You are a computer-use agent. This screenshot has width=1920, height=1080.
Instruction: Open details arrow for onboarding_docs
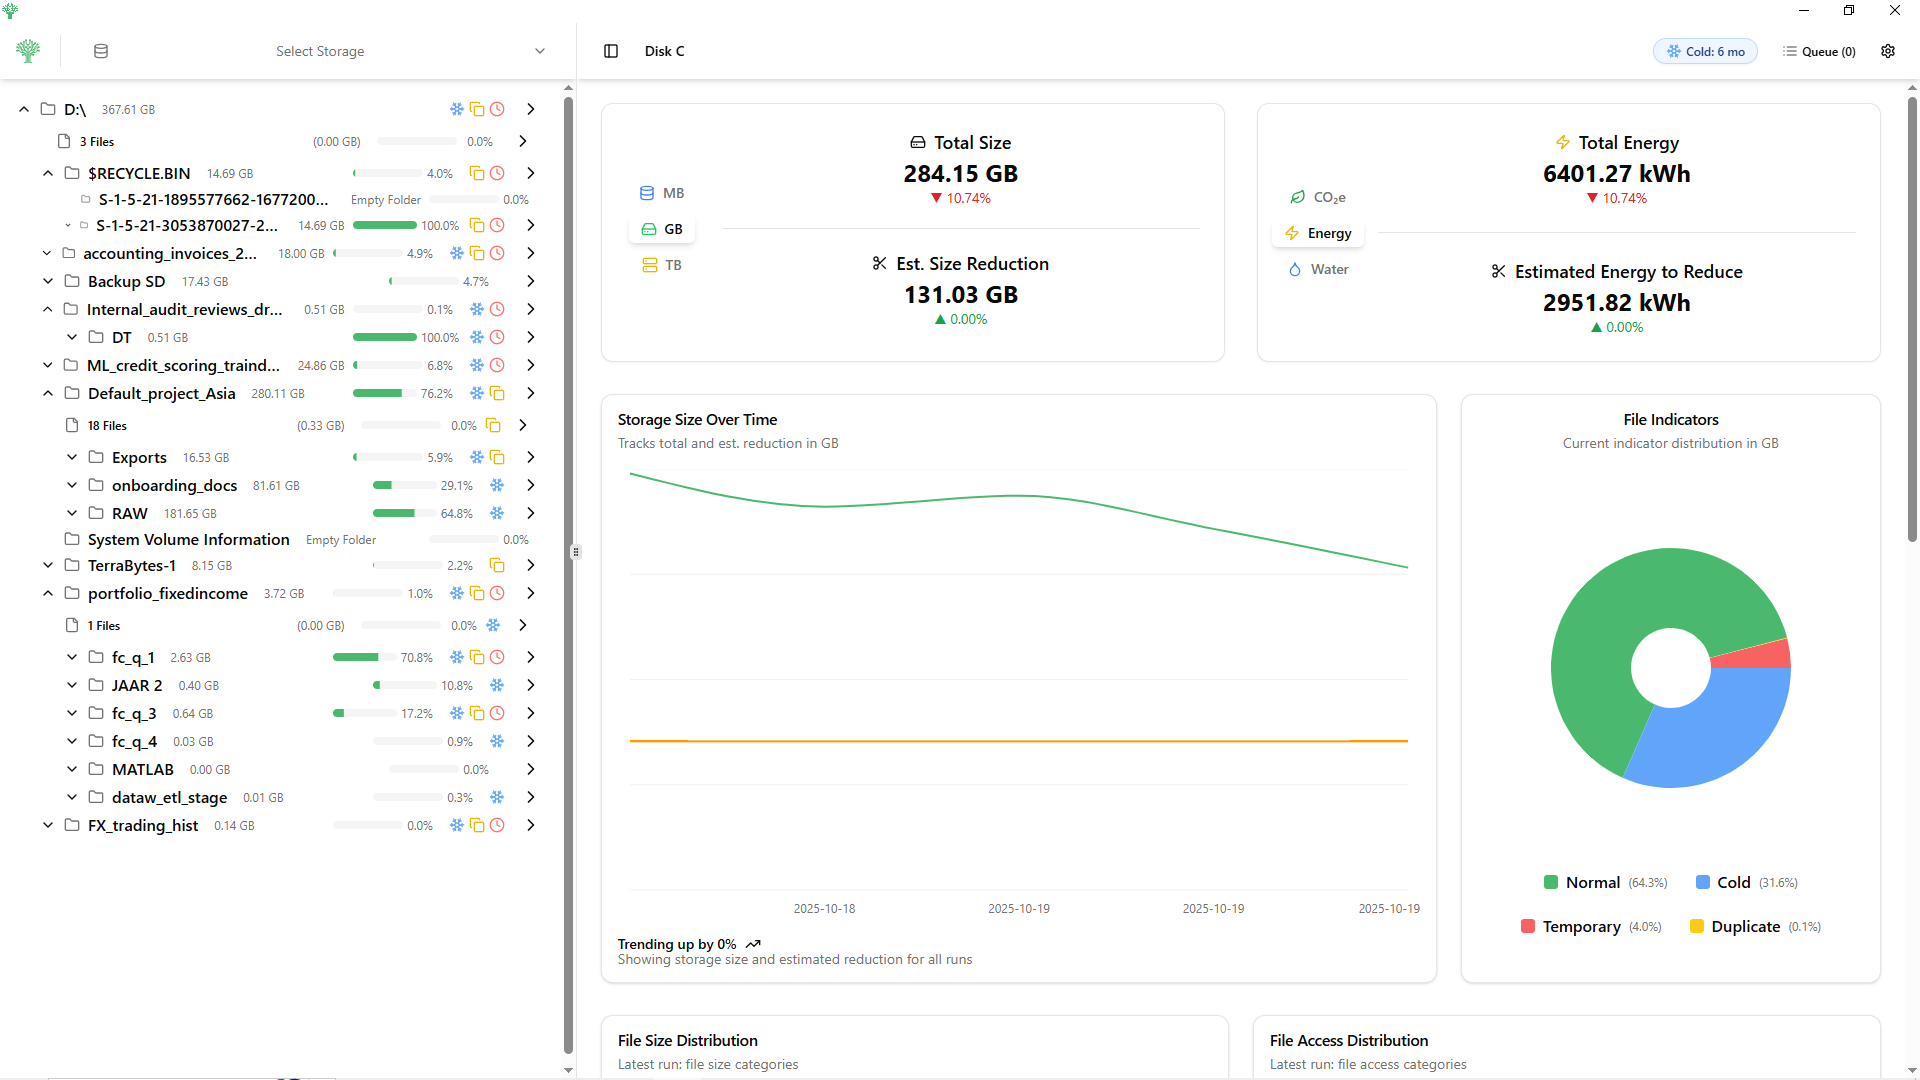531,485
